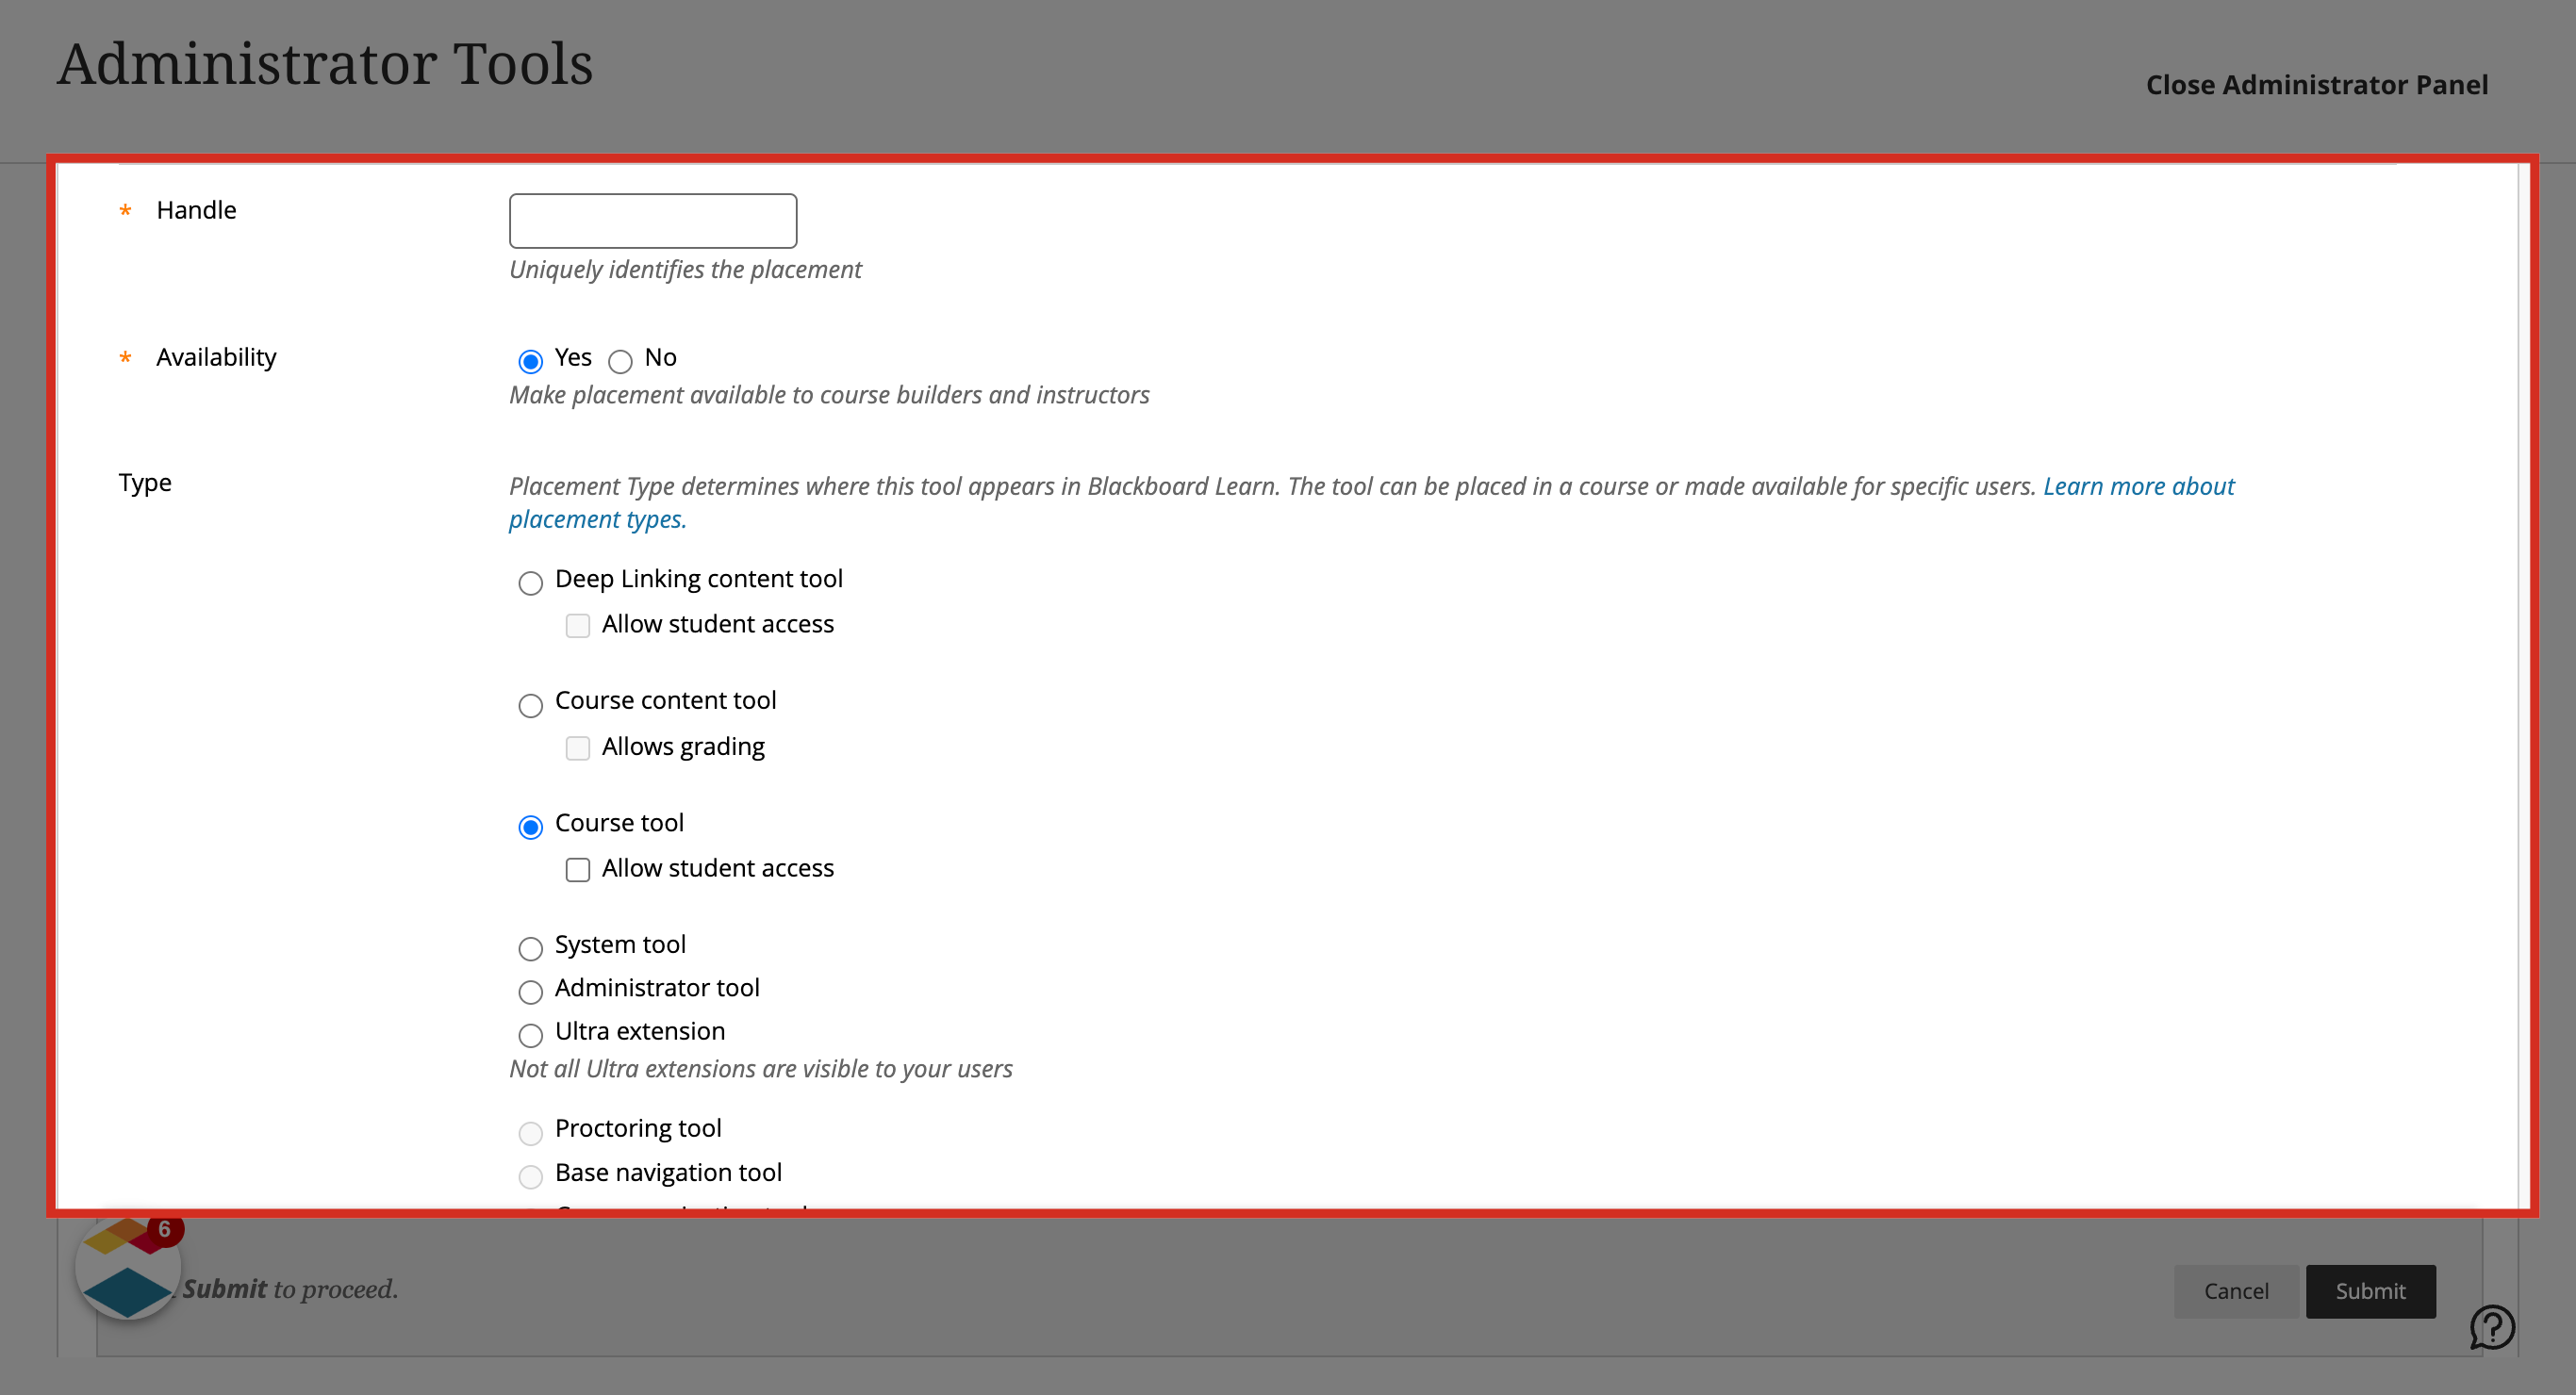Select the Base navigation tool radio button
This screenshot has height=1395, width=2576.
(531, 1176)
